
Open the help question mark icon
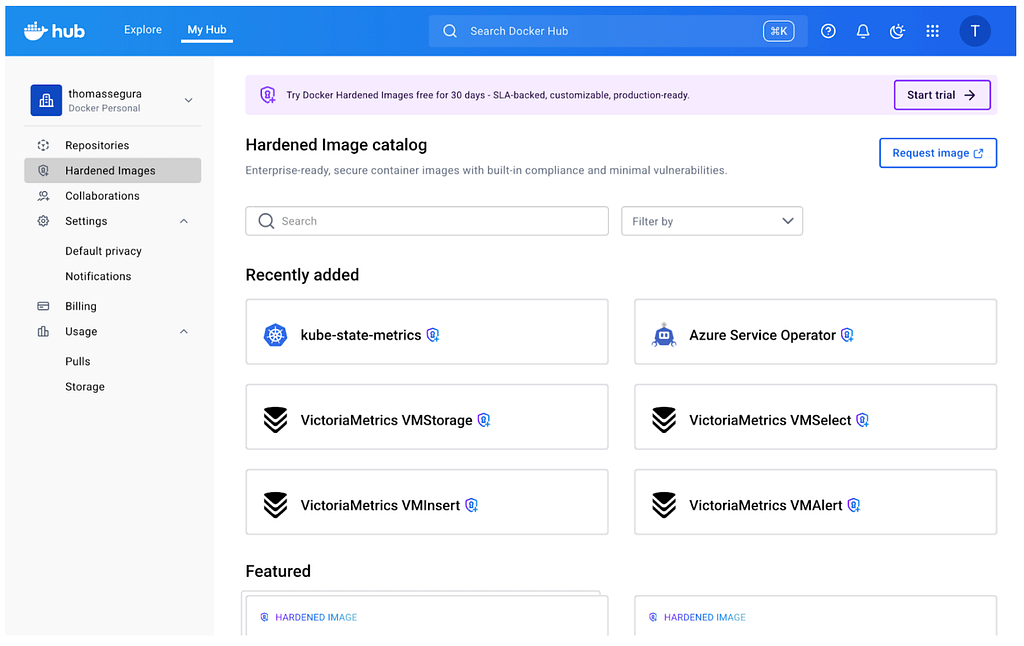pos(828,31)
